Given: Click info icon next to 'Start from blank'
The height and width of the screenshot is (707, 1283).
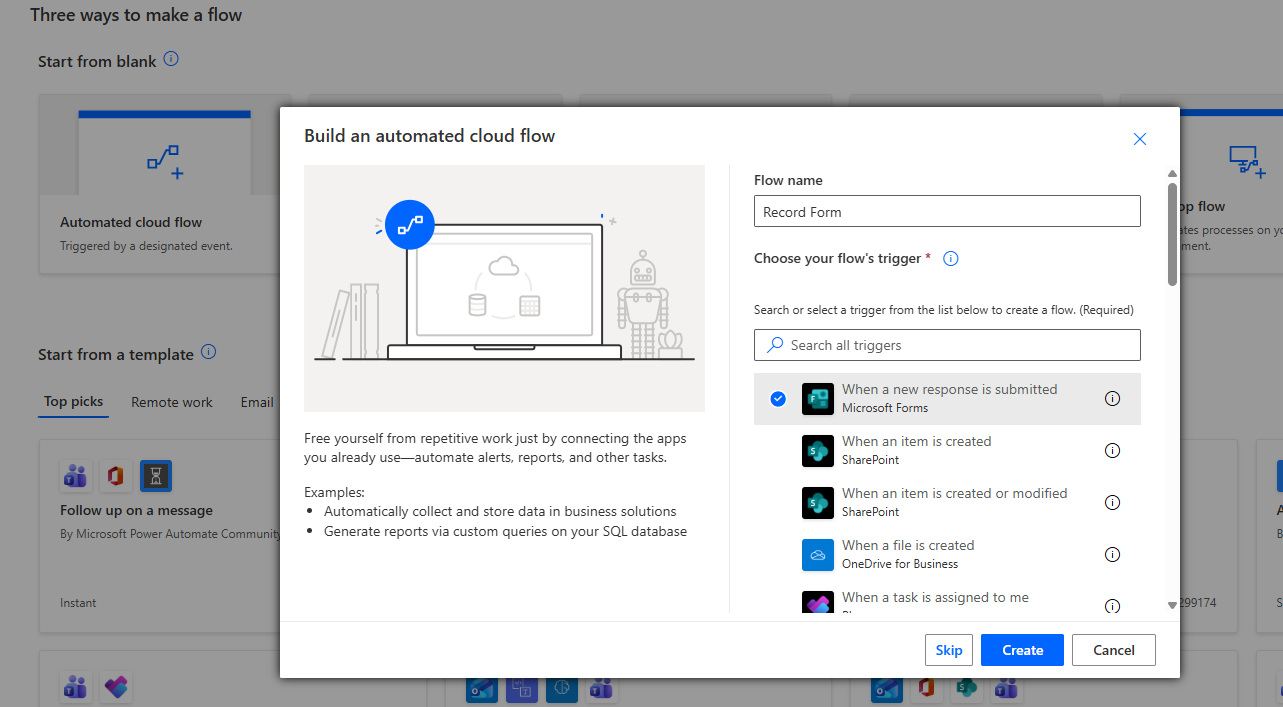Looking at the screenshot, I should (x=171, y=60).
